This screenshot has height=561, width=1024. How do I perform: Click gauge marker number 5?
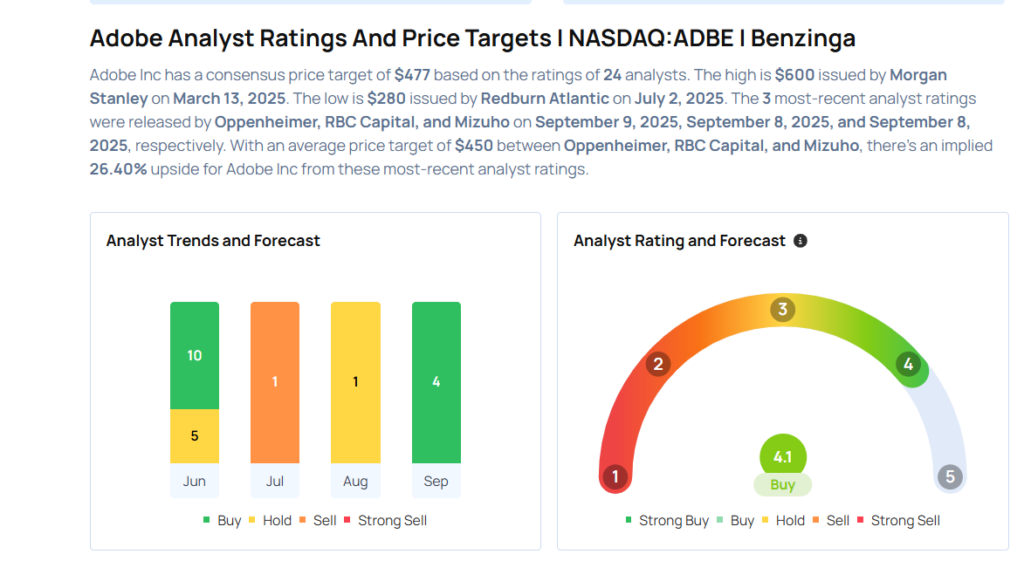click(950, 477)
